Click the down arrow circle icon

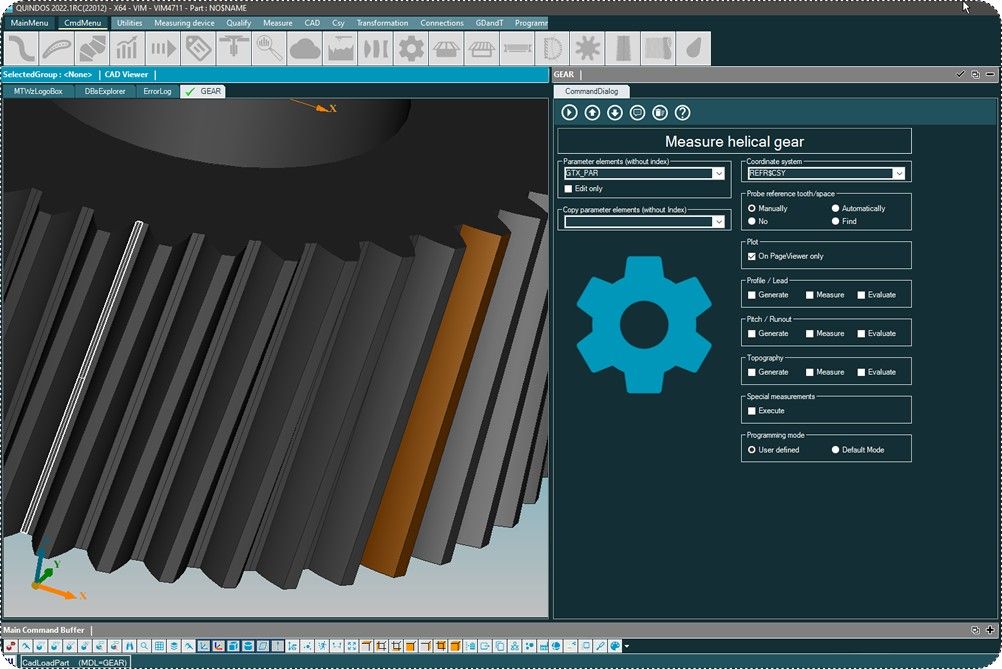pyautogui.click(x=615, y=113)
